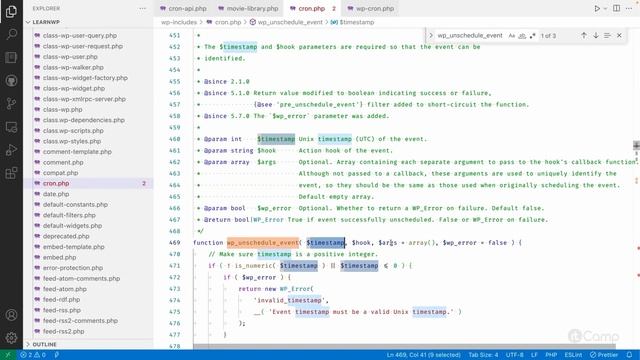Screen dimensions: 640x360
Task: Go to previous find match
Action: point(584,36)
